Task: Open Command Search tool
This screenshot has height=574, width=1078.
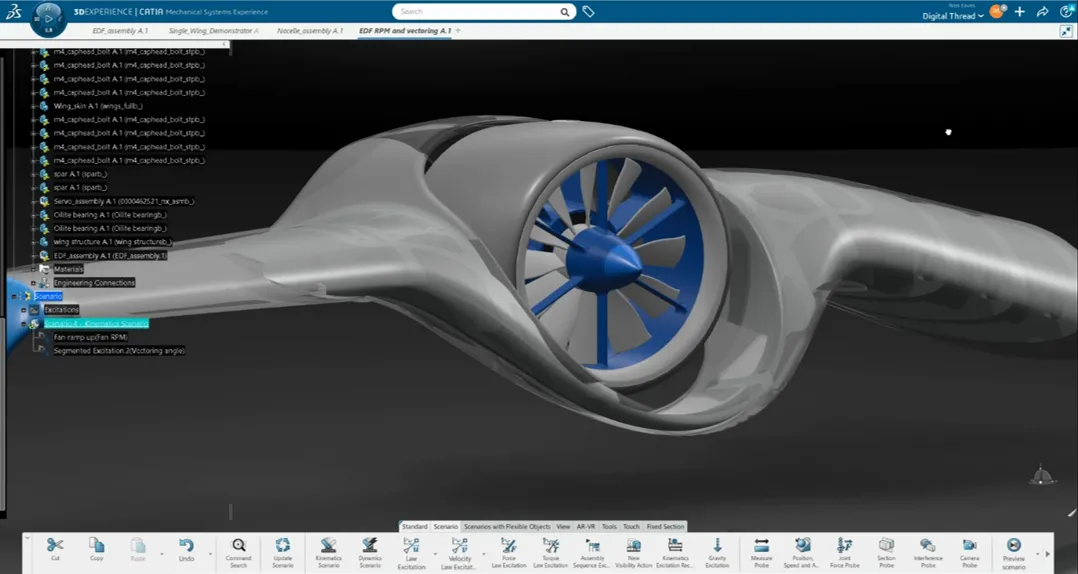Action: 238,553
